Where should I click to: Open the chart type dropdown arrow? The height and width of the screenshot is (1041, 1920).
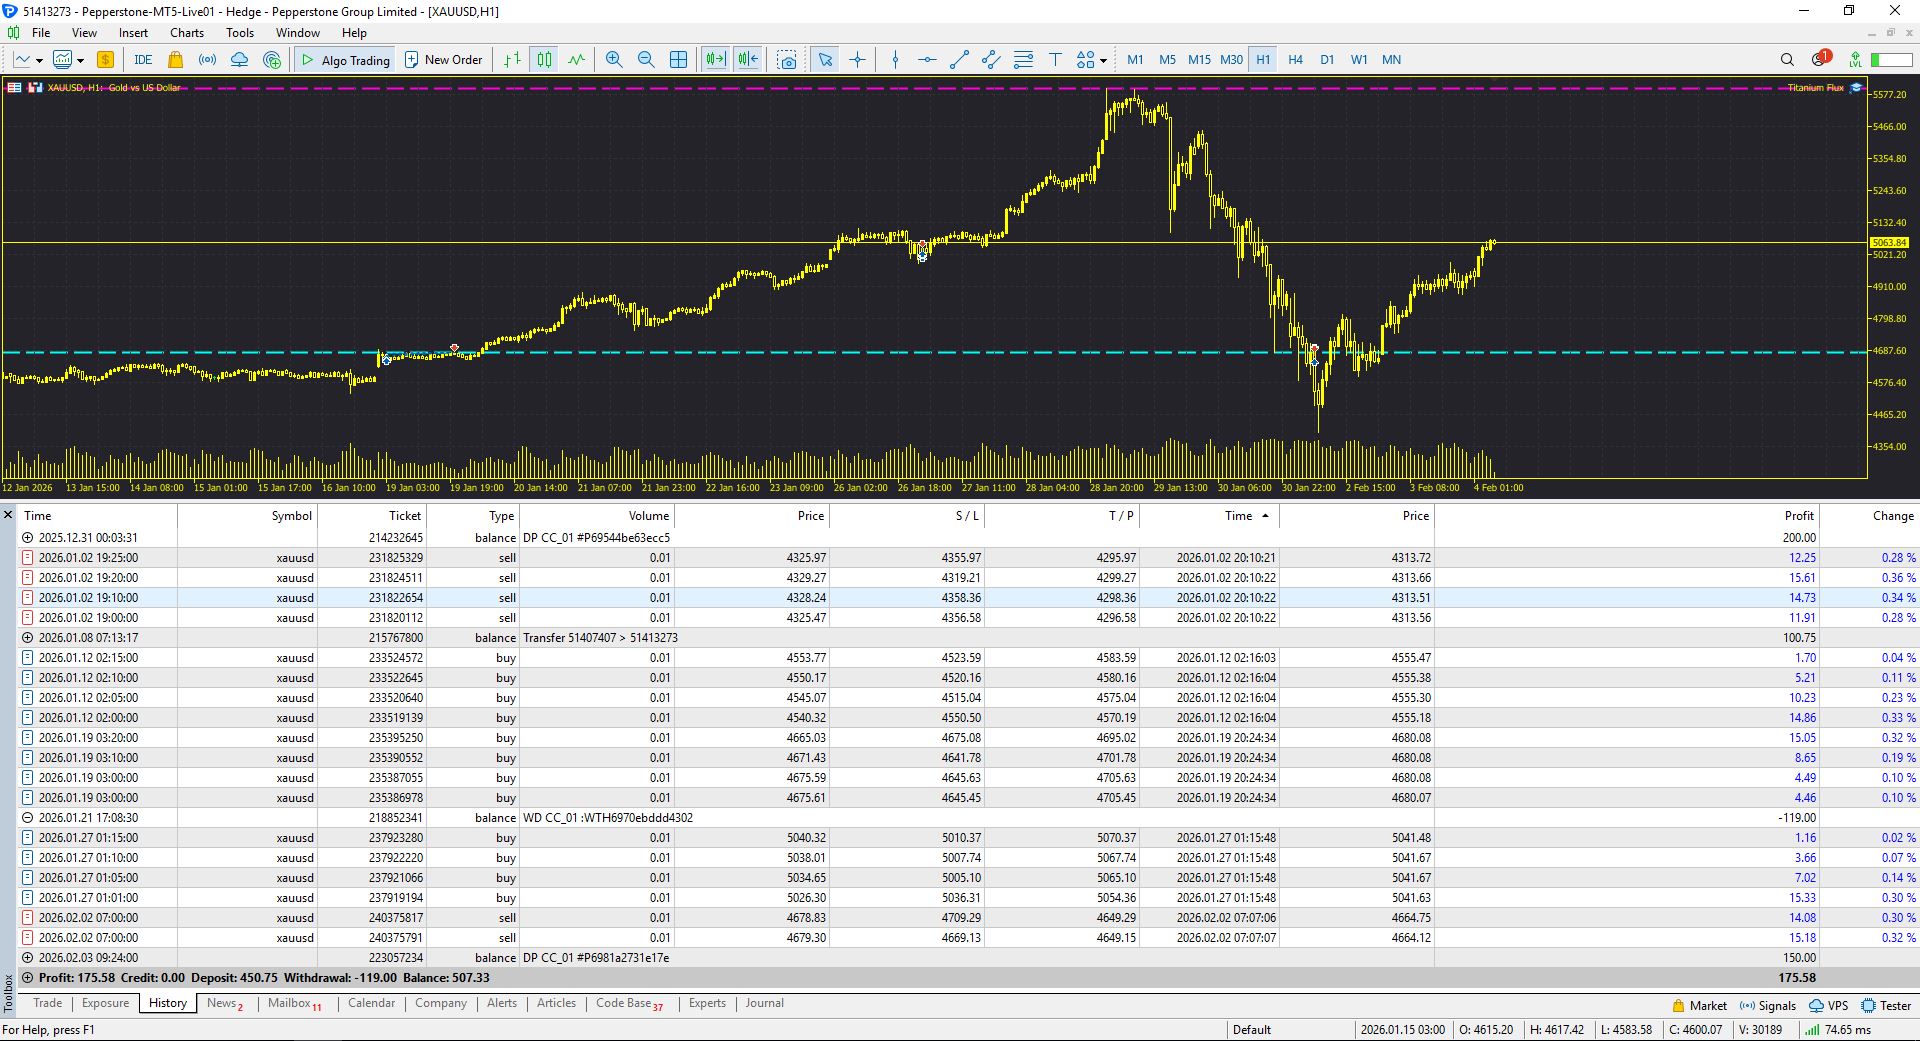pyautogui.click(x=39, y=61)
